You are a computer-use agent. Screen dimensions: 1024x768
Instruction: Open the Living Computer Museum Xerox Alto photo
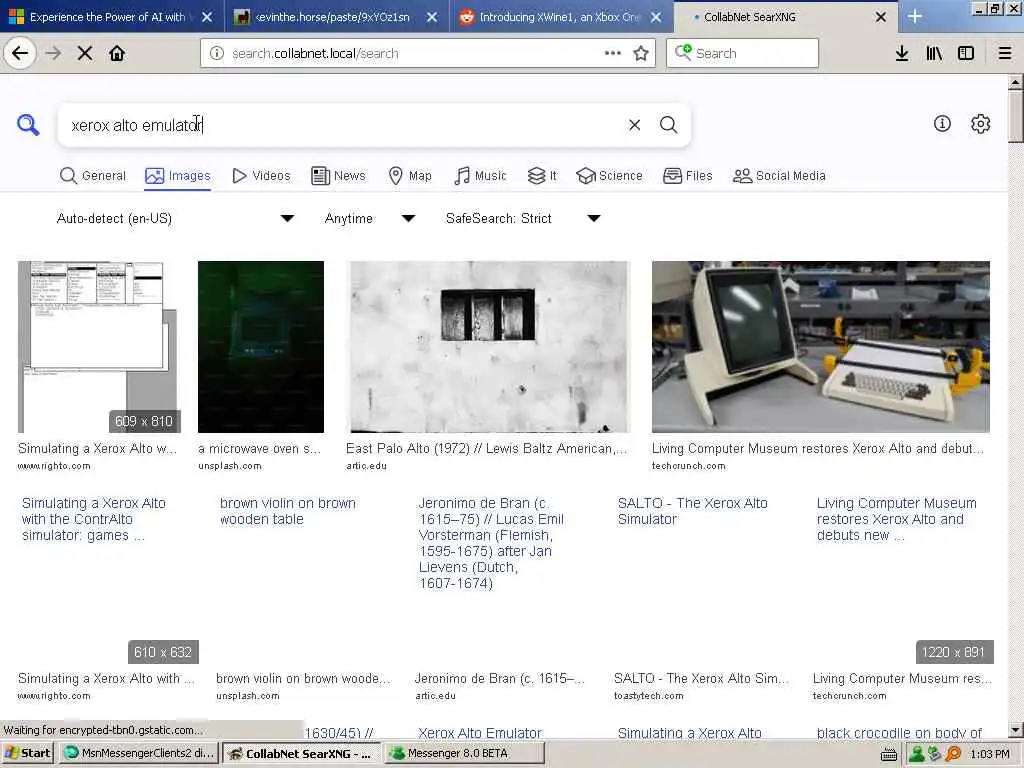click(821, 347)
